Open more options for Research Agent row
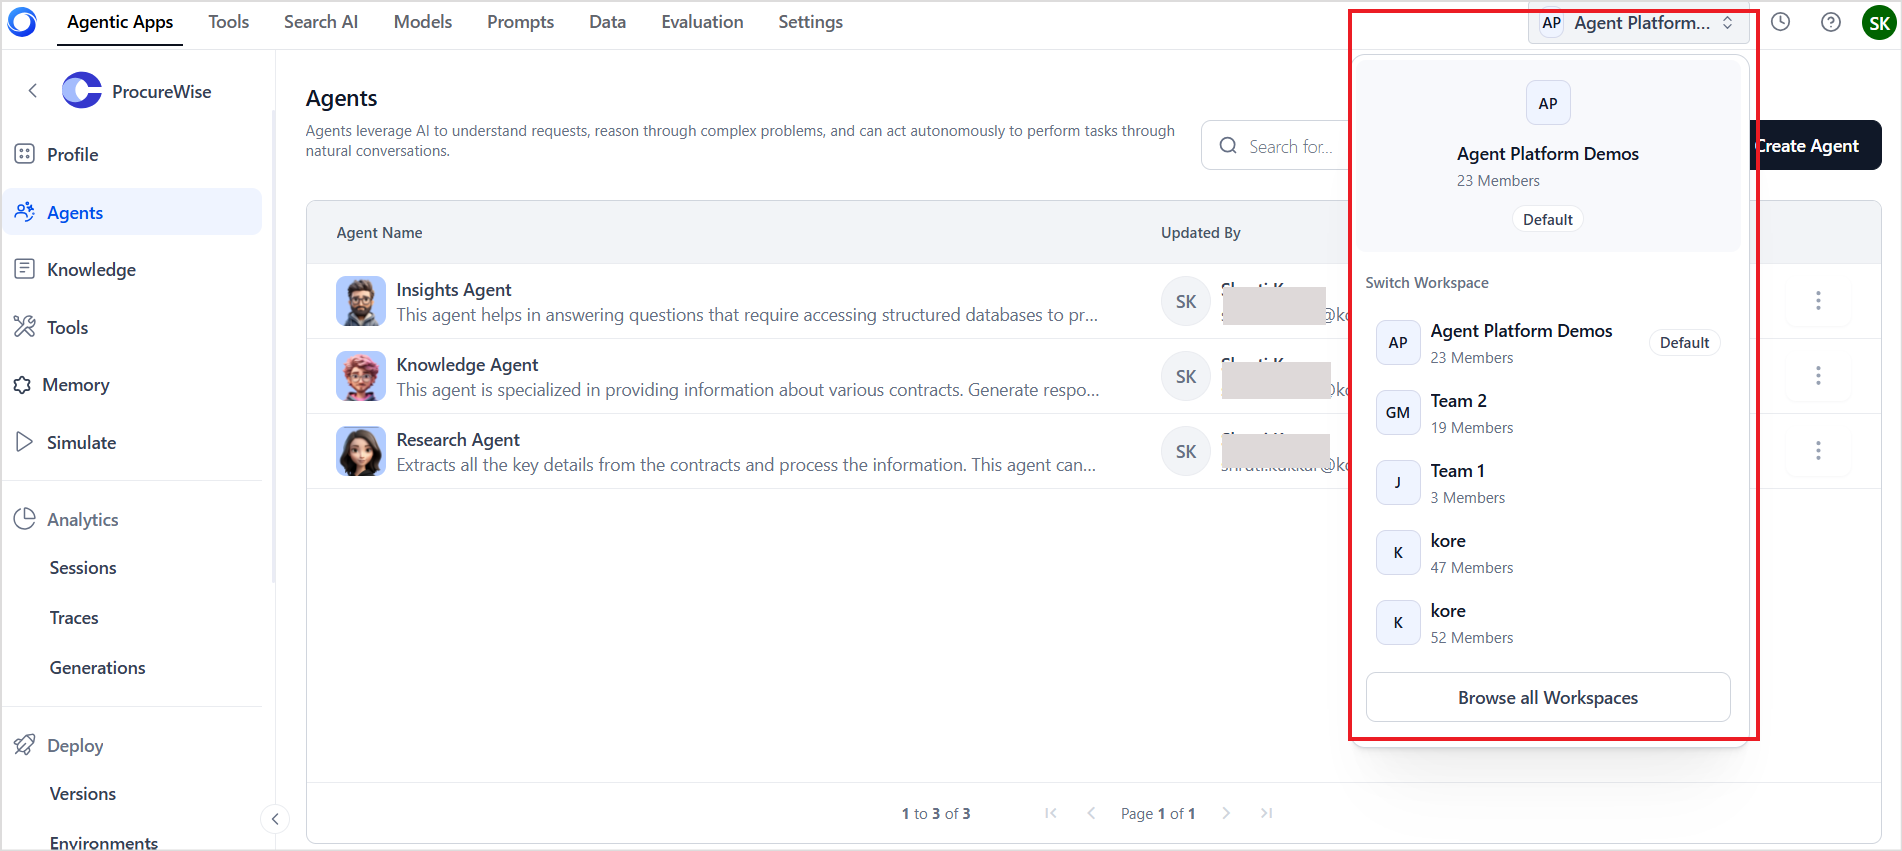Screen dimensions: 1902x851 click(1818, 450)
